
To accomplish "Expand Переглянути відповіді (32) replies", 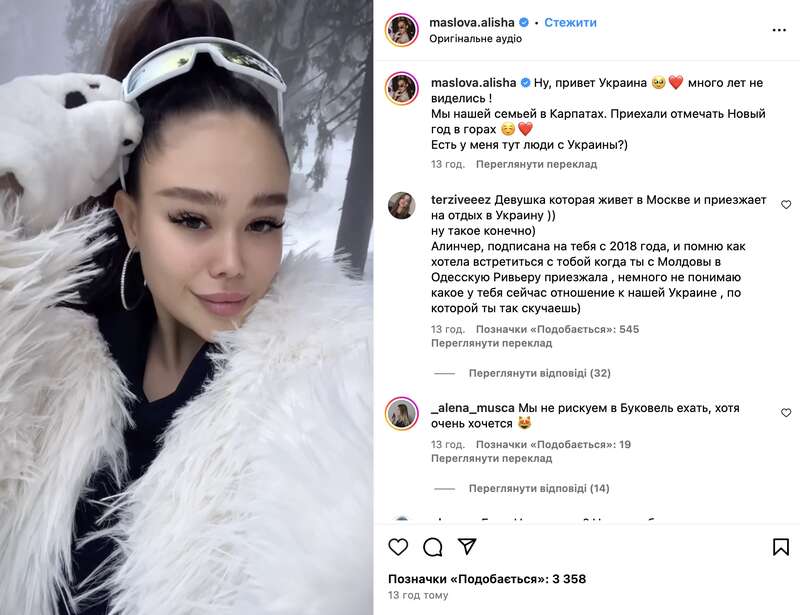I will [539, 373].
